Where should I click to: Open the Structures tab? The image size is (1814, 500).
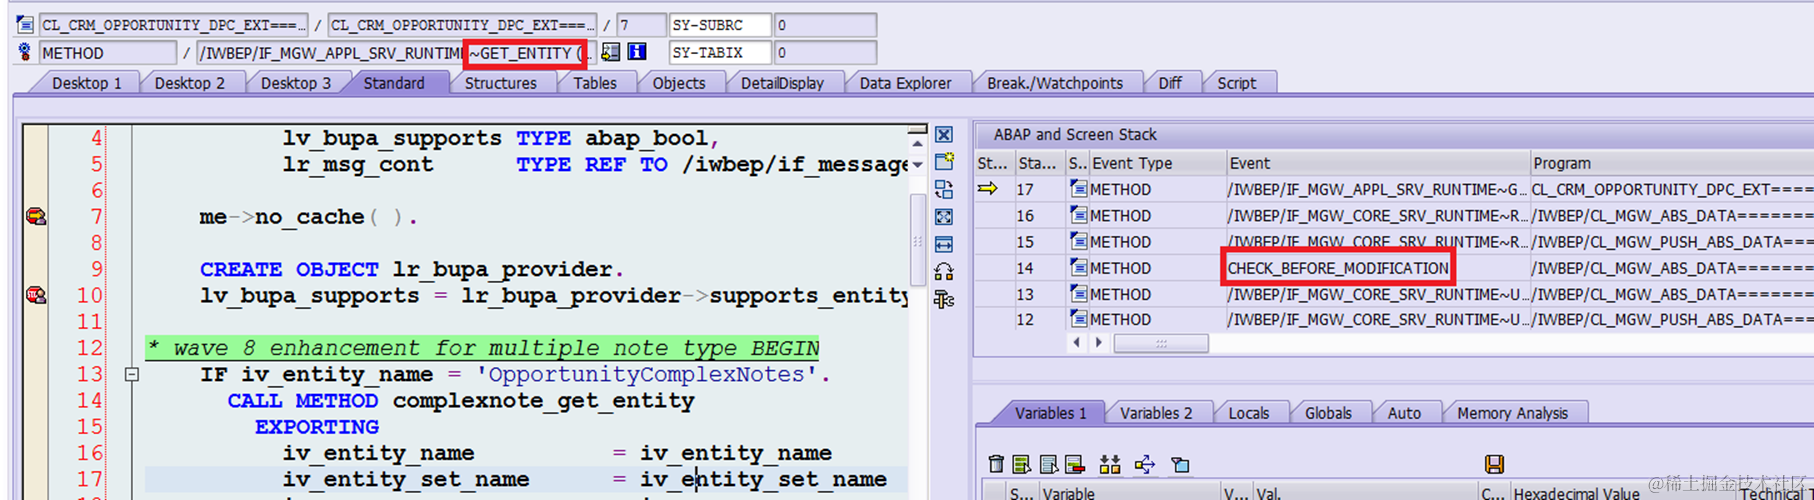point(500,83)
